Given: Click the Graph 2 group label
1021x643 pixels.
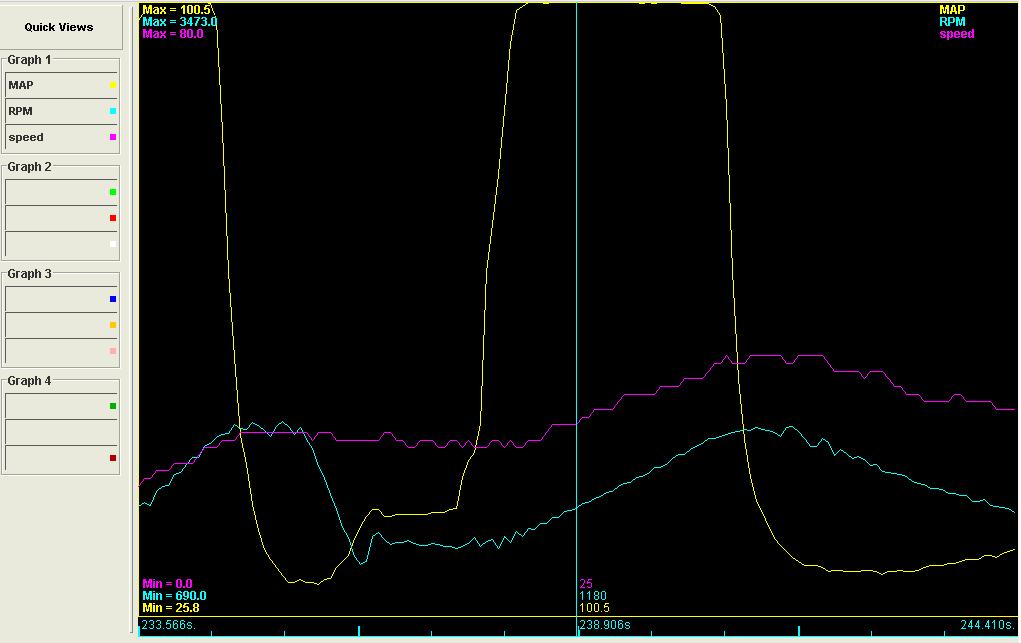Looking at the screenshot, I should [29, 167].
